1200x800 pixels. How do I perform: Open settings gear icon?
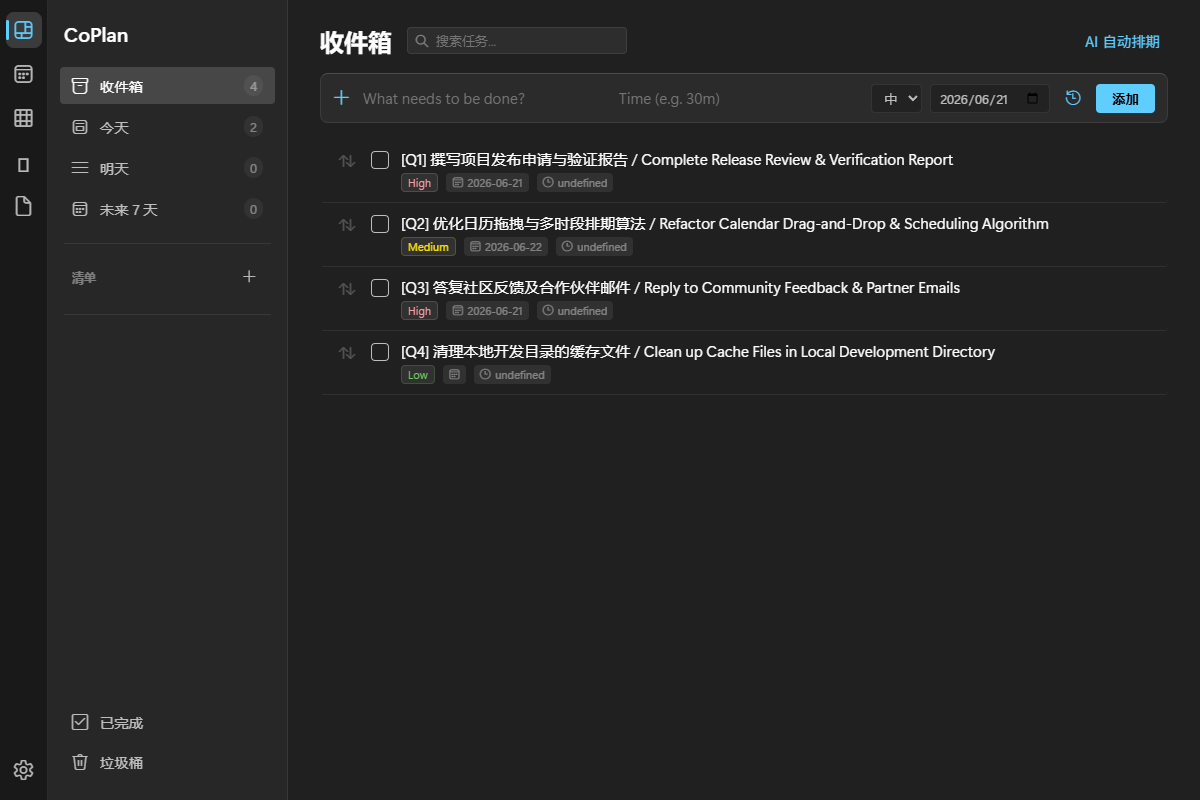(24, 769)
